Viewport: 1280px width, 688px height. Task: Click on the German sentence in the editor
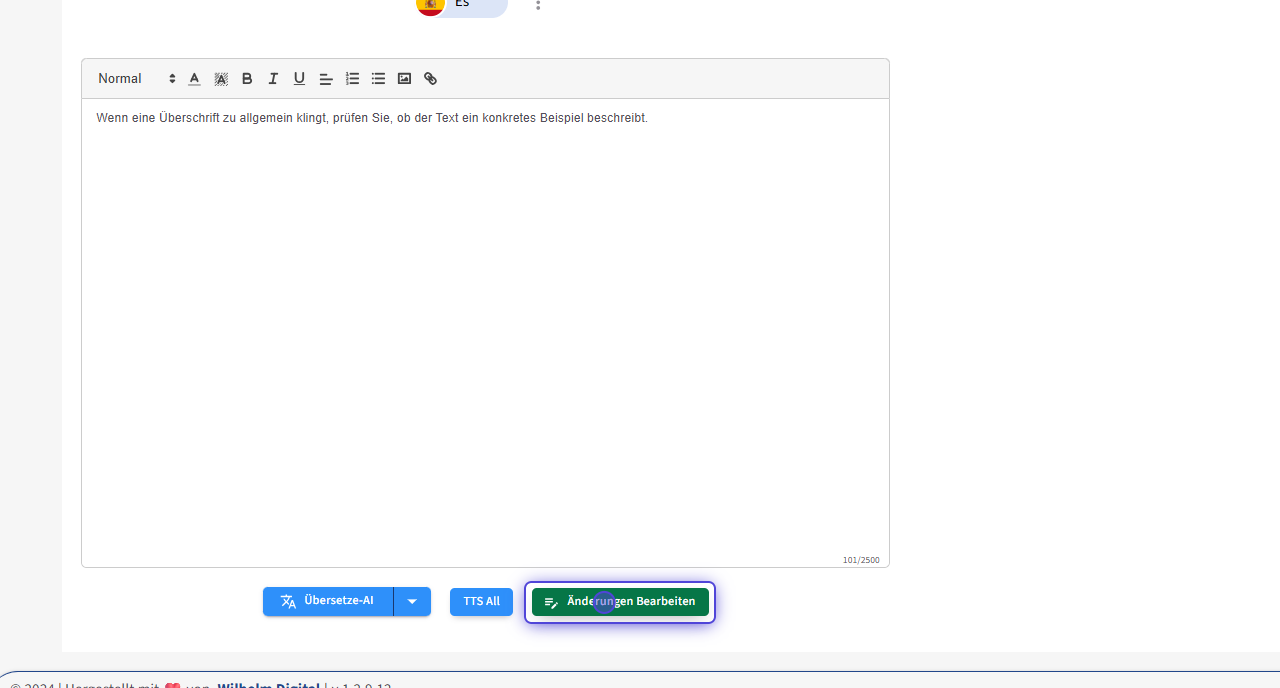371,118
